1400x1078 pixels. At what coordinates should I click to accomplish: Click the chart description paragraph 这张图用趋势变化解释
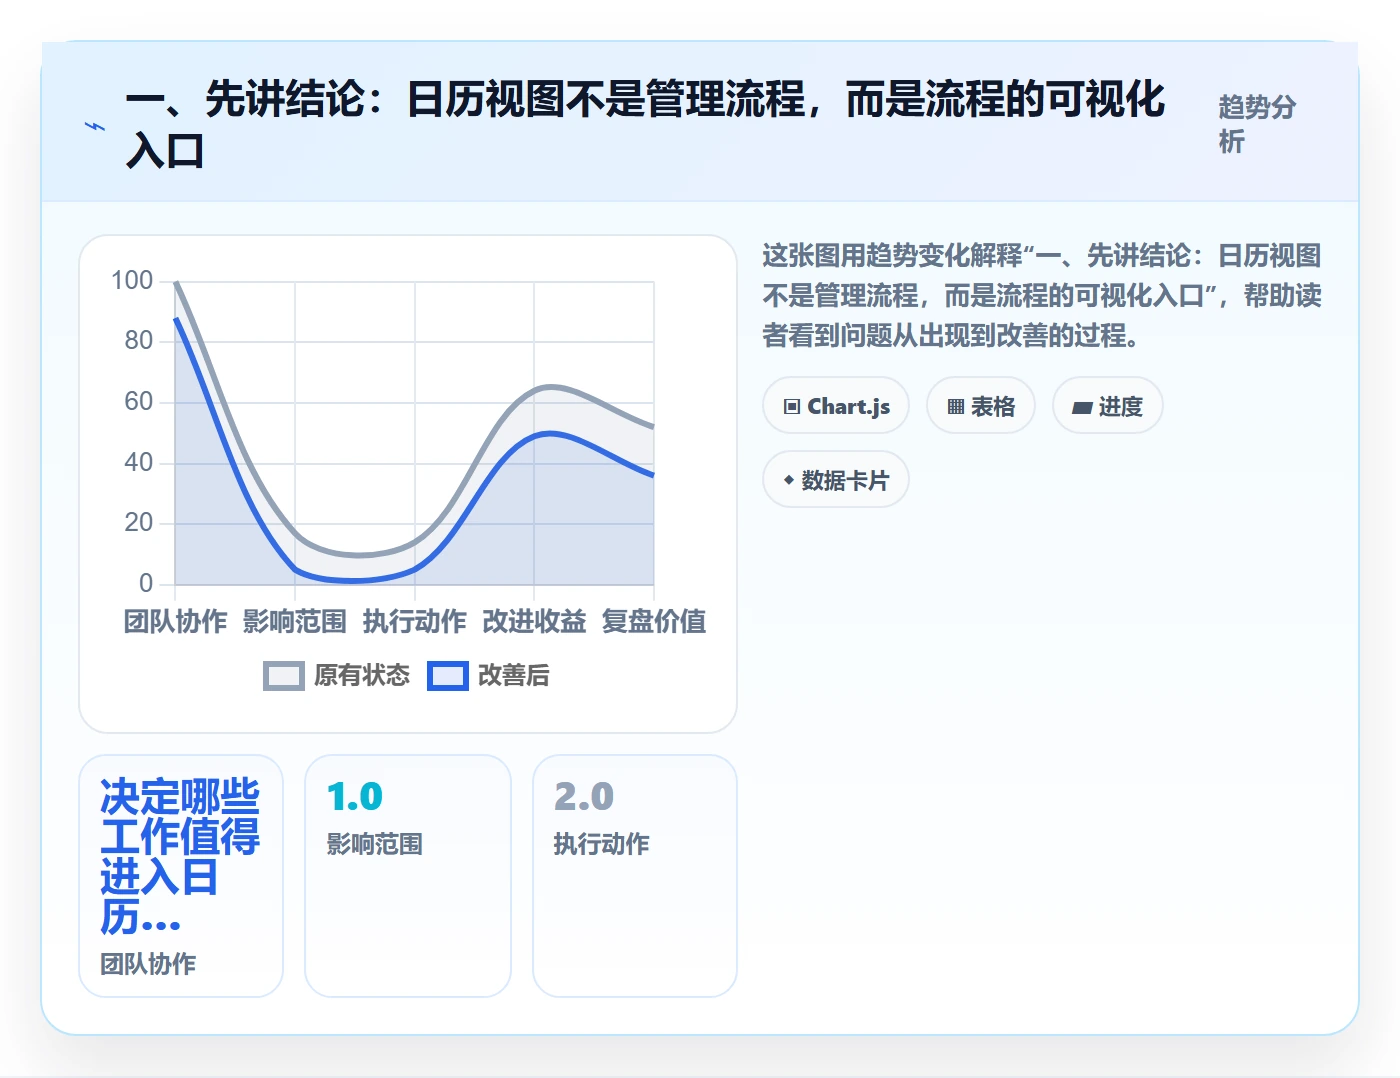tap(1042, 296)
